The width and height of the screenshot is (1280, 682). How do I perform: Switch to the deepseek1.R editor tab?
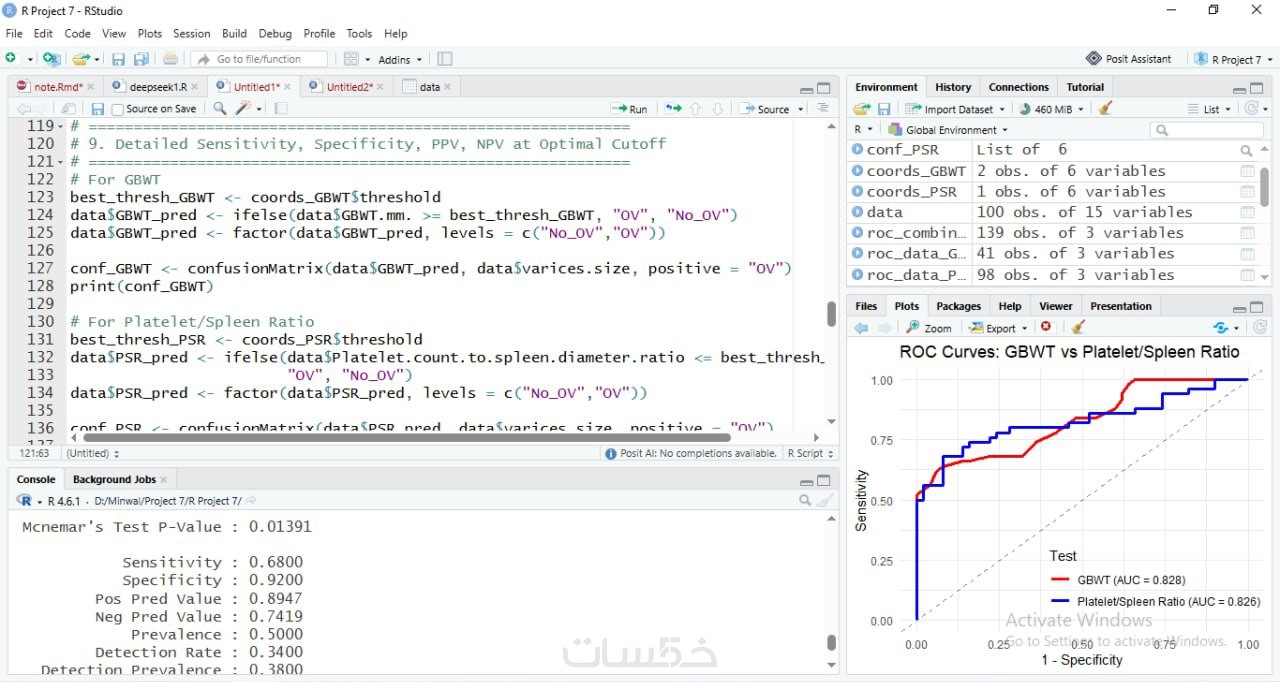pos(158,87)
